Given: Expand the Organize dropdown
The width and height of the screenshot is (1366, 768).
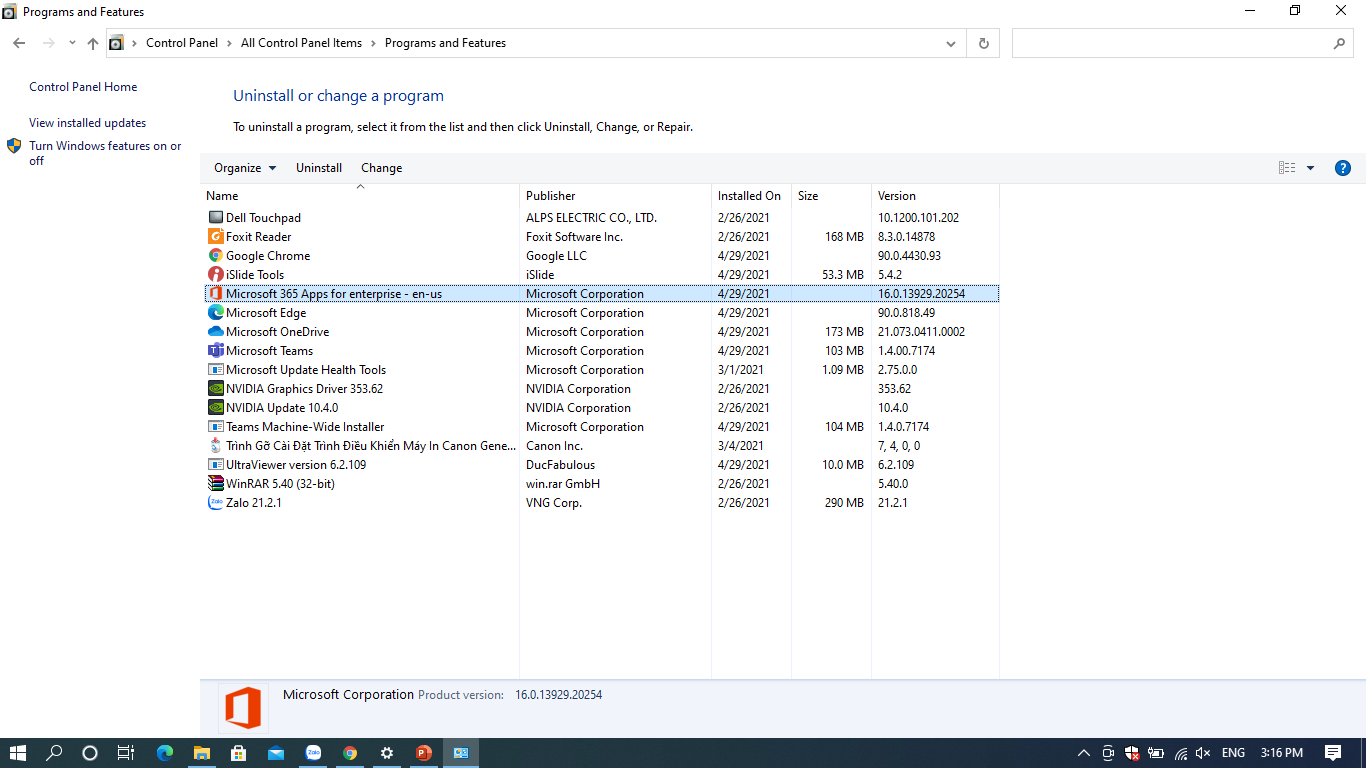Looking at the screenshot, I should (245, 168).
